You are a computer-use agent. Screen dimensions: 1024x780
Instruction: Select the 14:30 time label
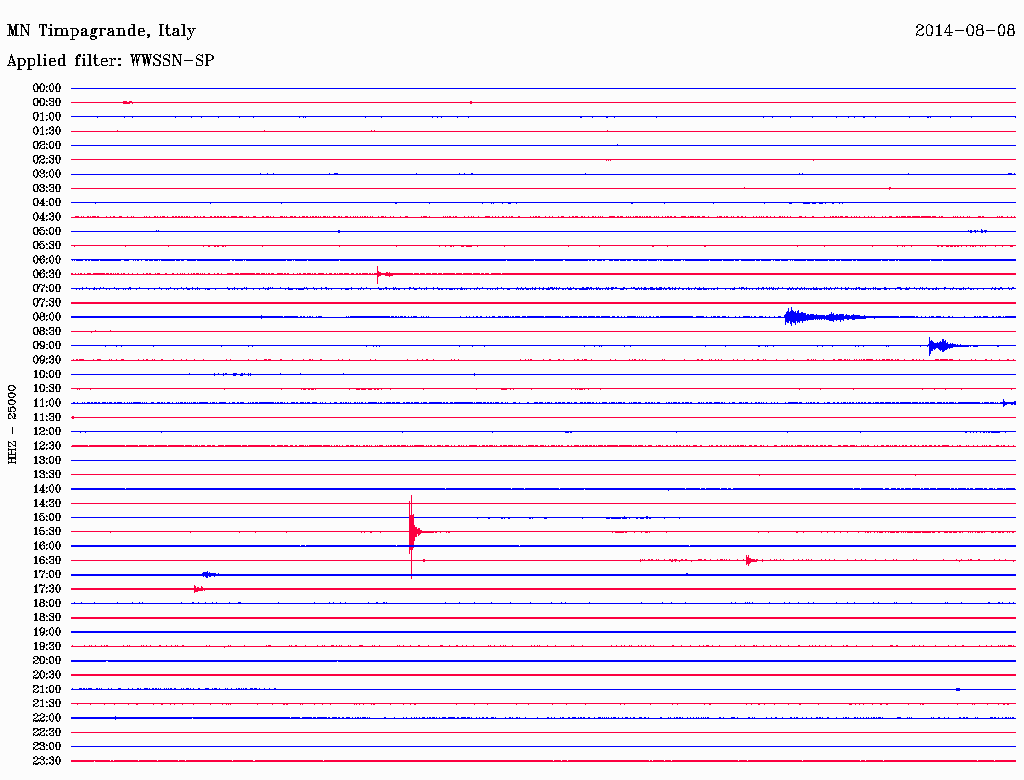tap(47, 503)
